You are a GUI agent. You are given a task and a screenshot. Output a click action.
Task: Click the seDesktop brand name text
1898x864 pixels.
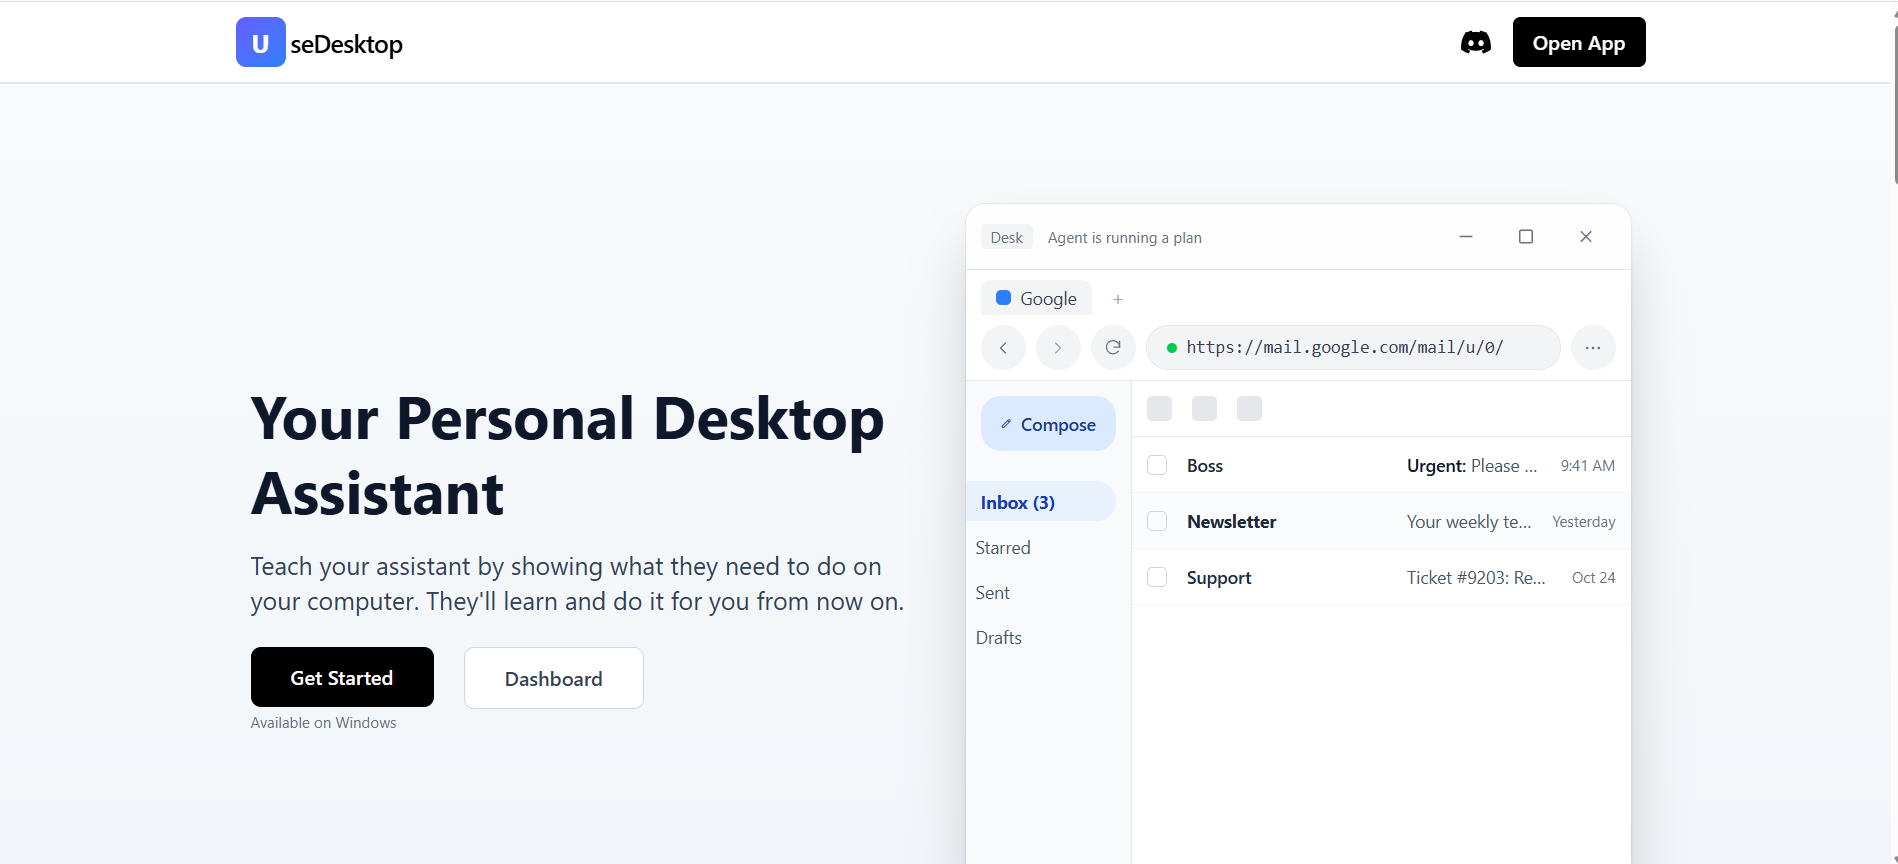347,44
